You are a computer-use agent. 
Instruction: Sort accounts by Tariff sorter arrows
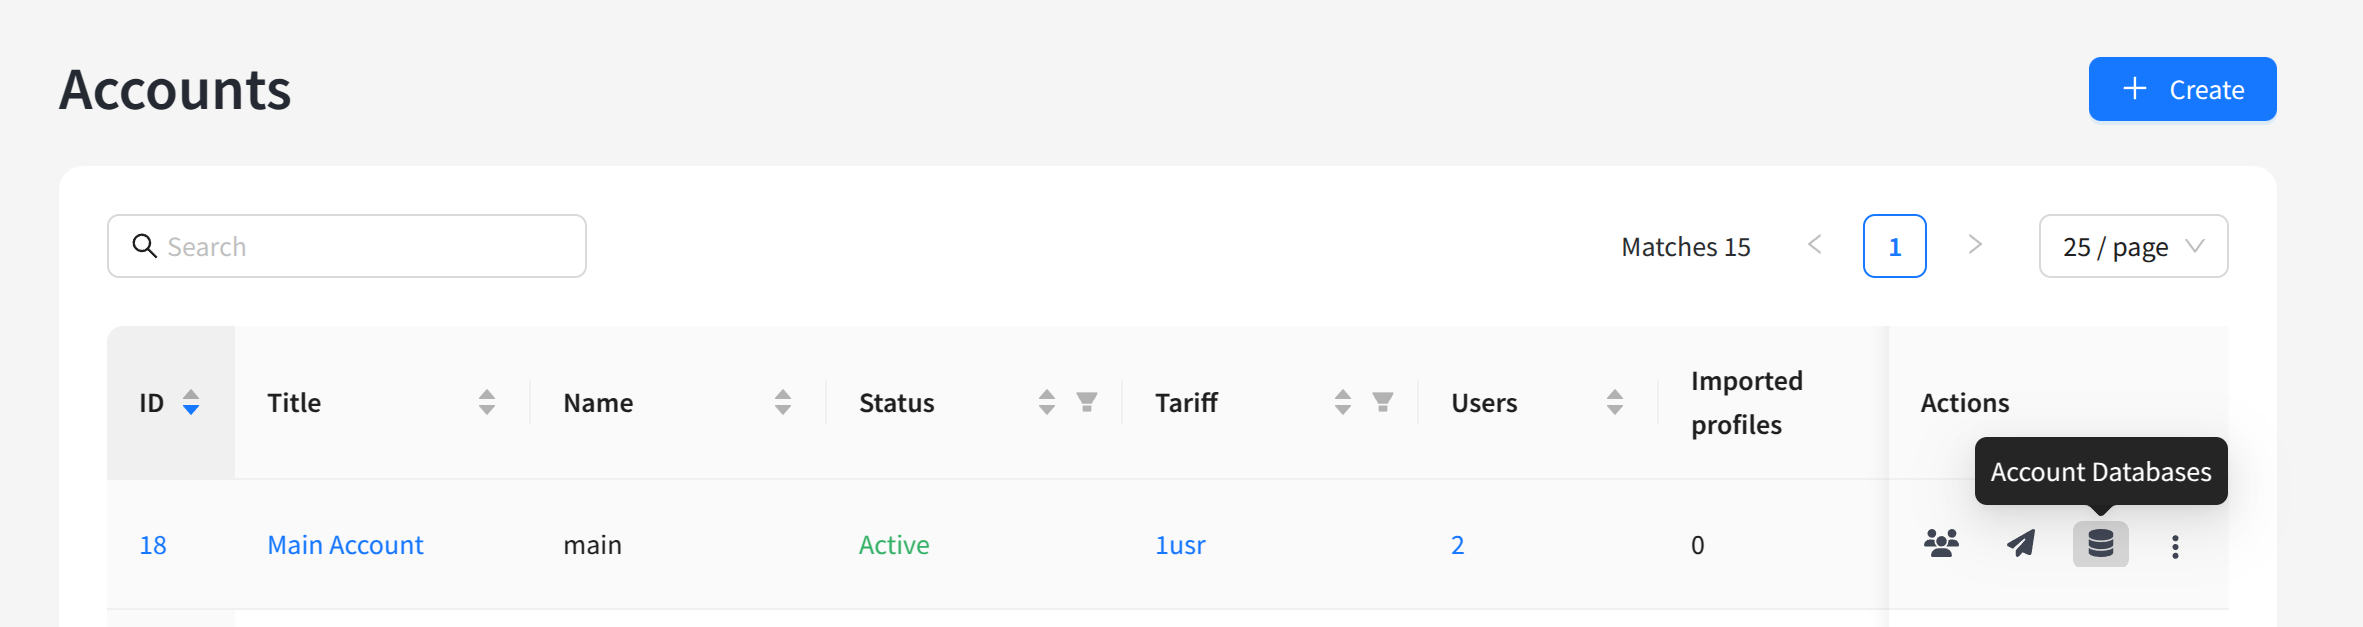1343,402
